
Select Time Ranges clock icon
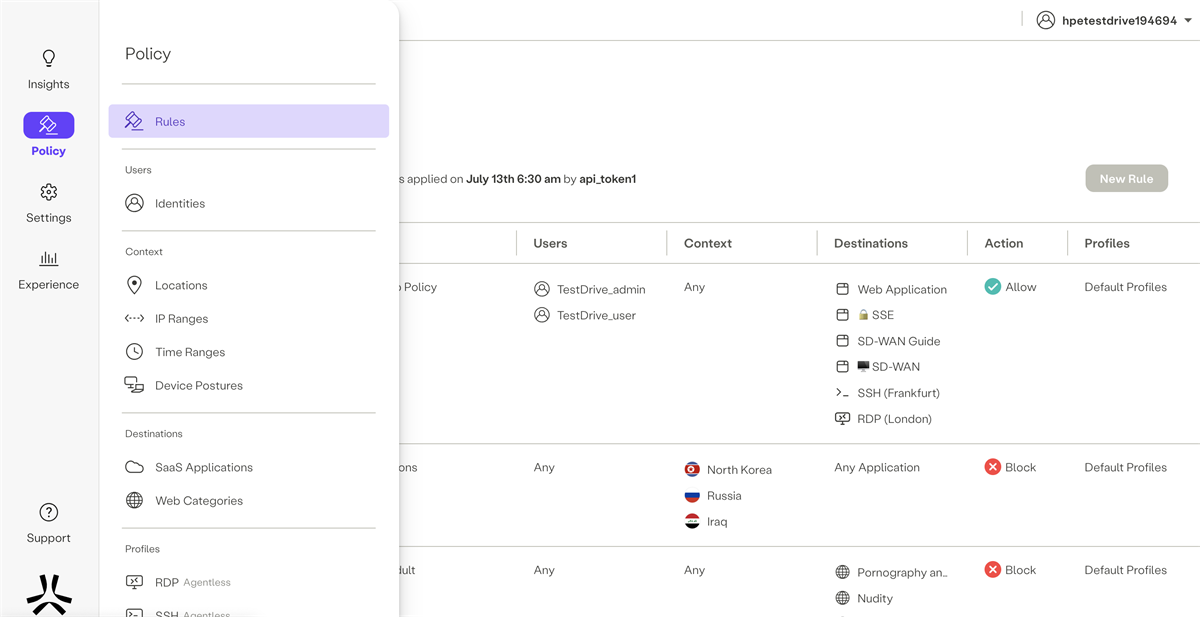pyautogui.click(x=134, y=352)
